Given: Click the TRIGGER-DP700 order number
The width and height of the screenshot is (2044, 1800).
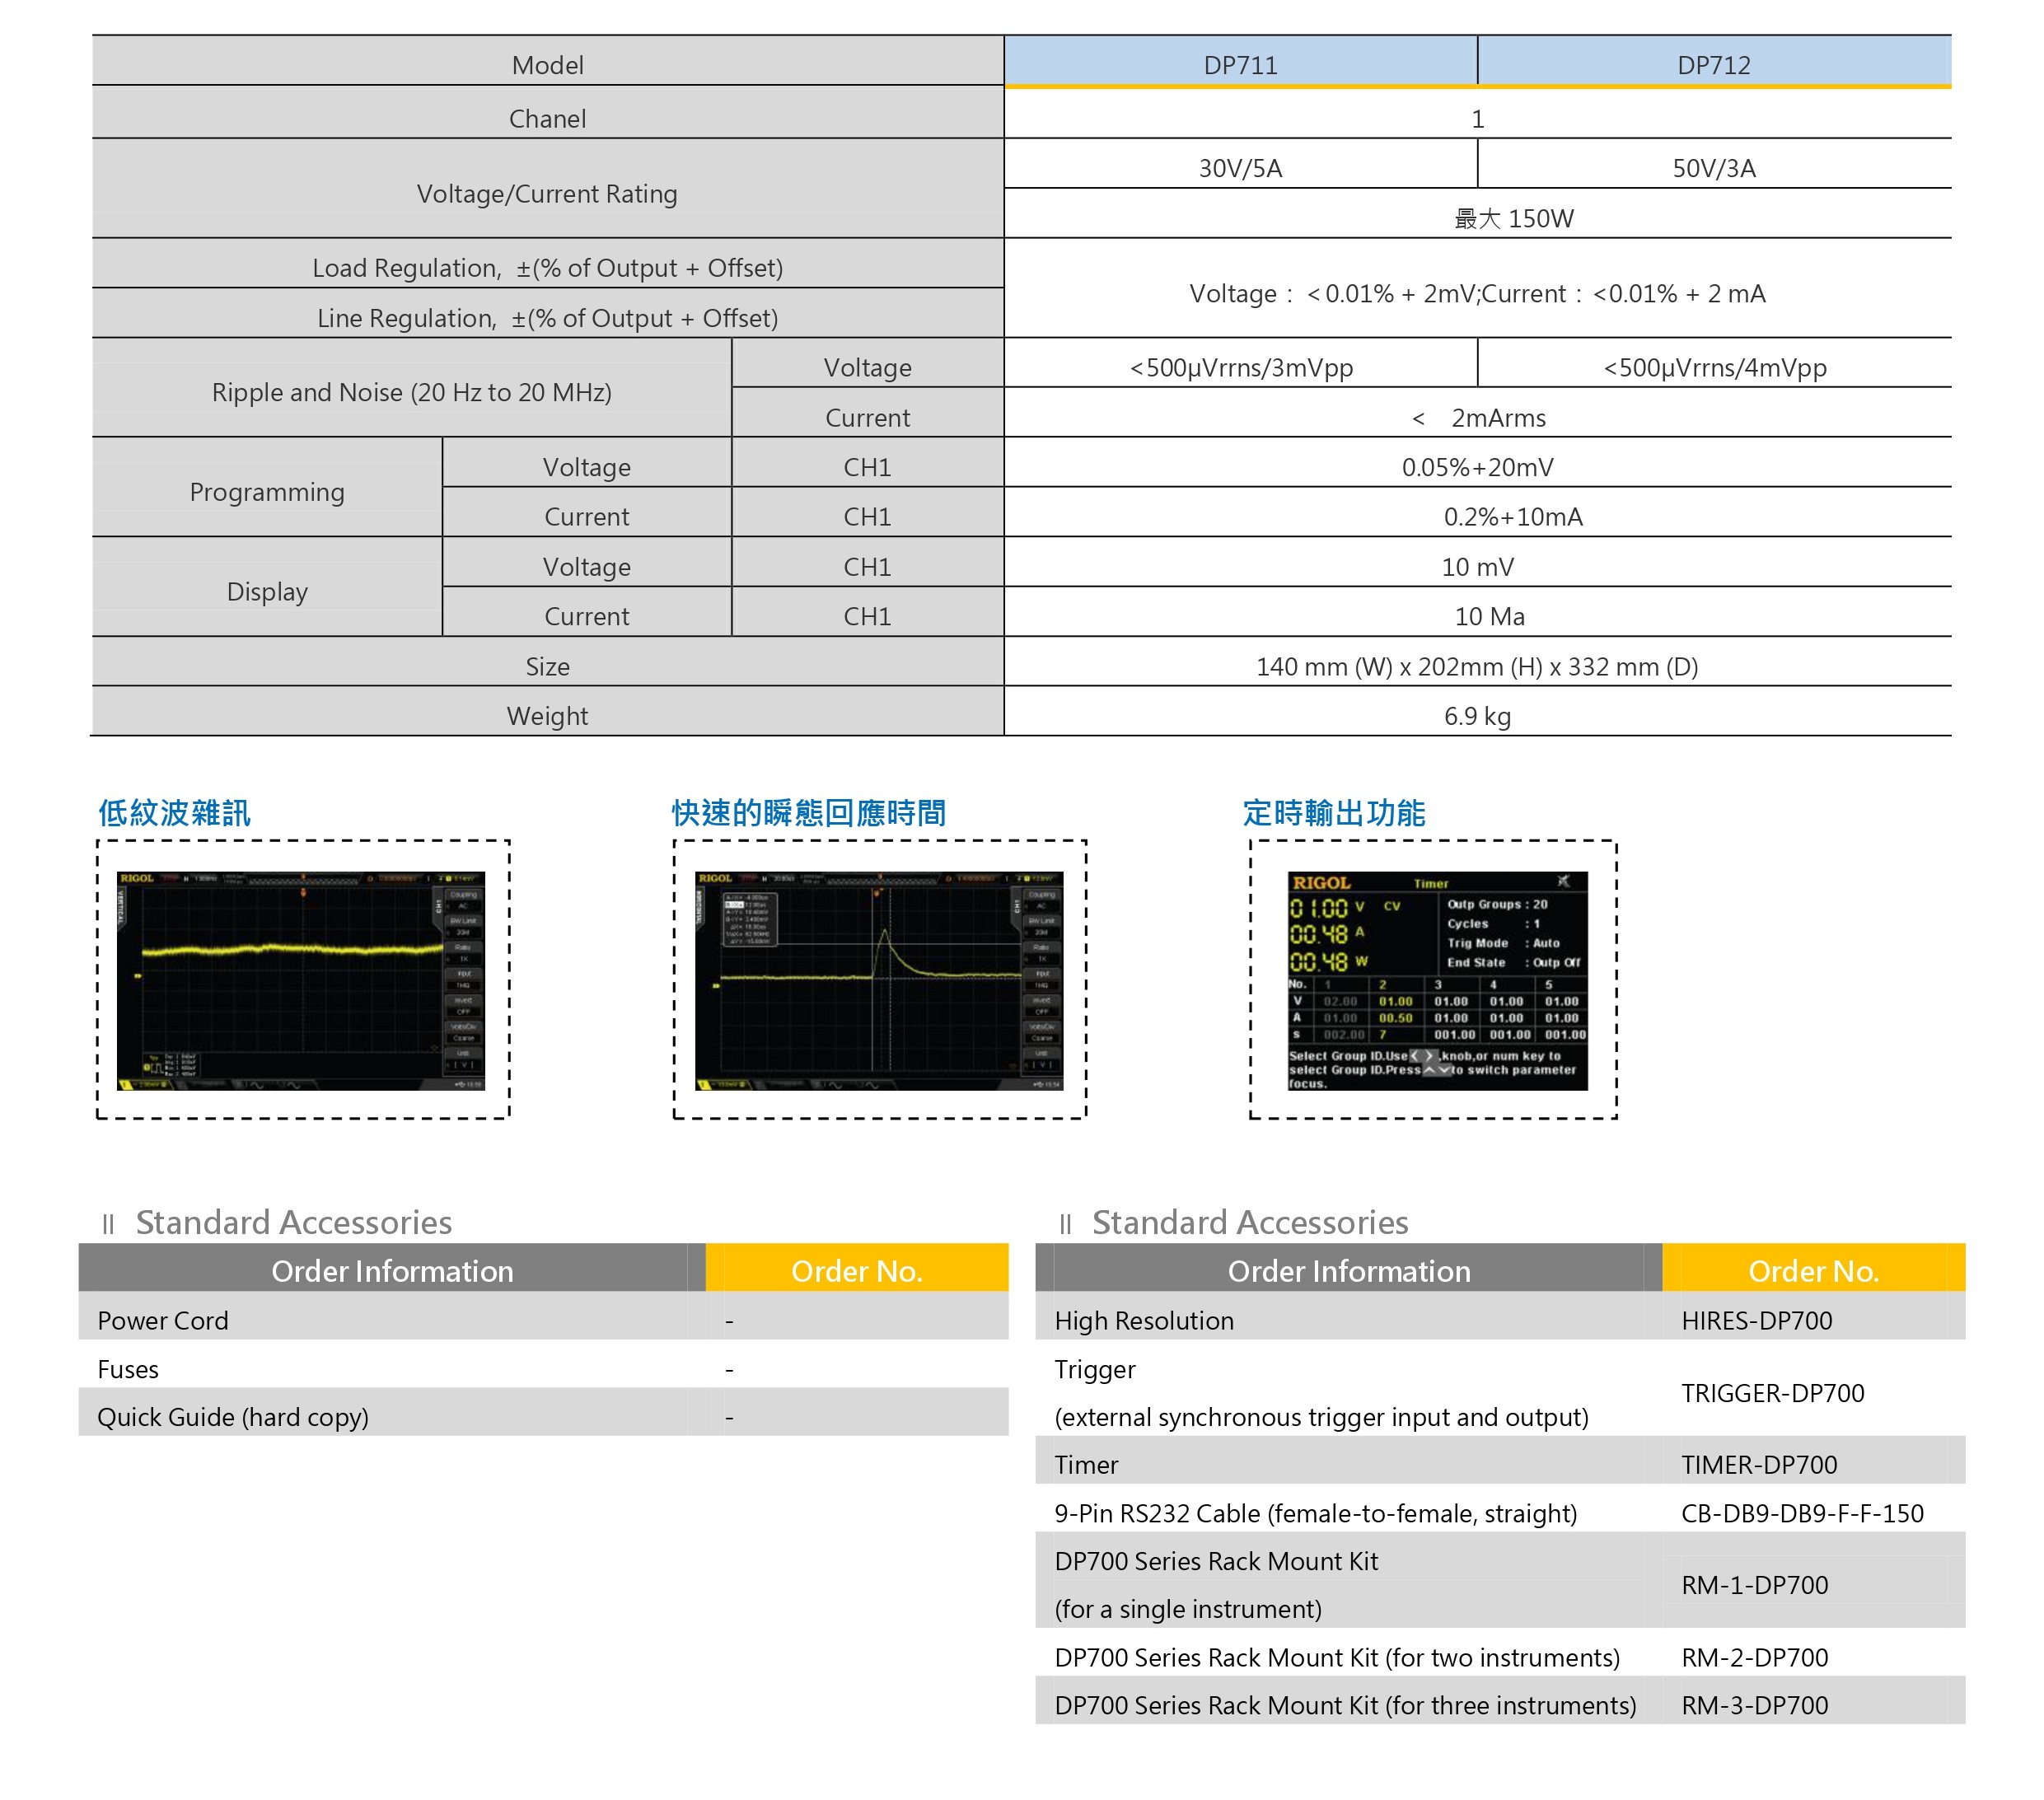Looking at the screenshot, I should click(1773, 1393).
